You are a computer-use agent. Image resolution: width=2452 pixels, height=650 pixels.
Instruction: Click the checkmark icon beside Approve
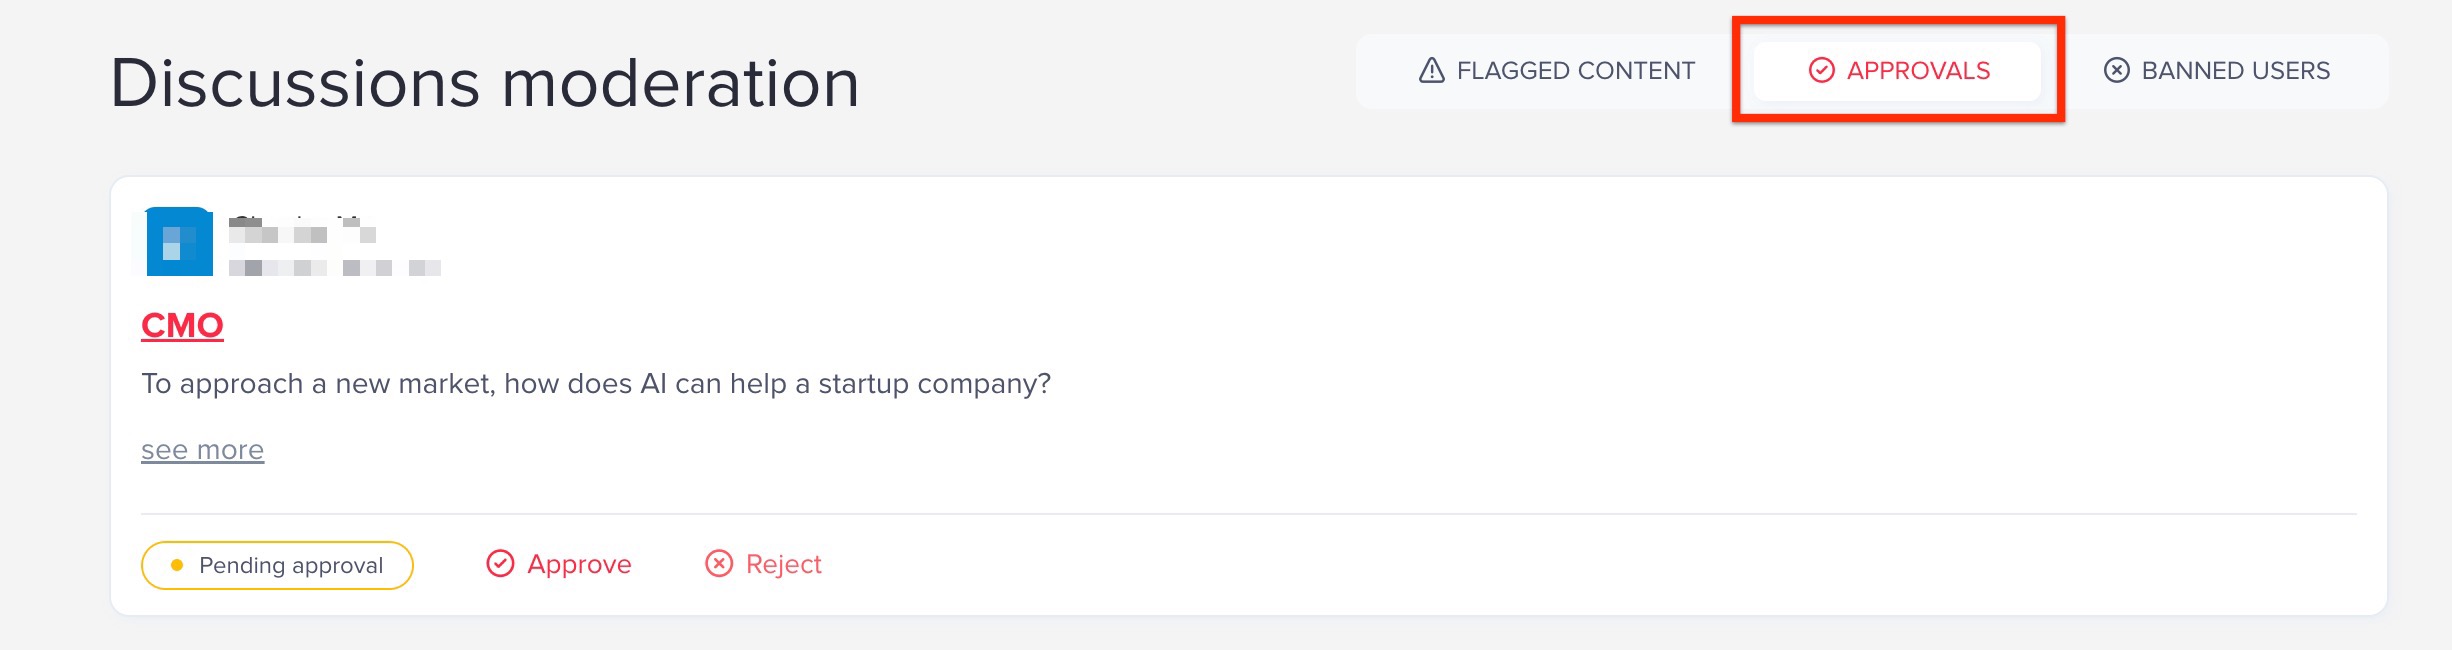pyautogui.click(x=500, y=564)
